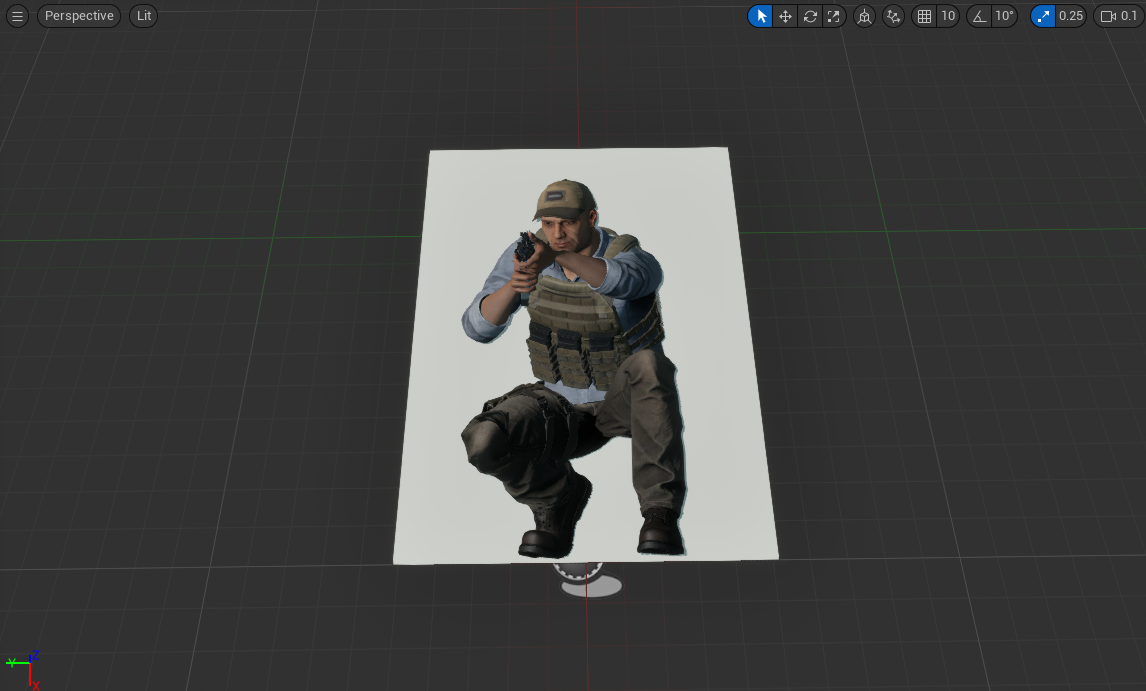
Task: Activate the Rotate tool
Action: 810,16
